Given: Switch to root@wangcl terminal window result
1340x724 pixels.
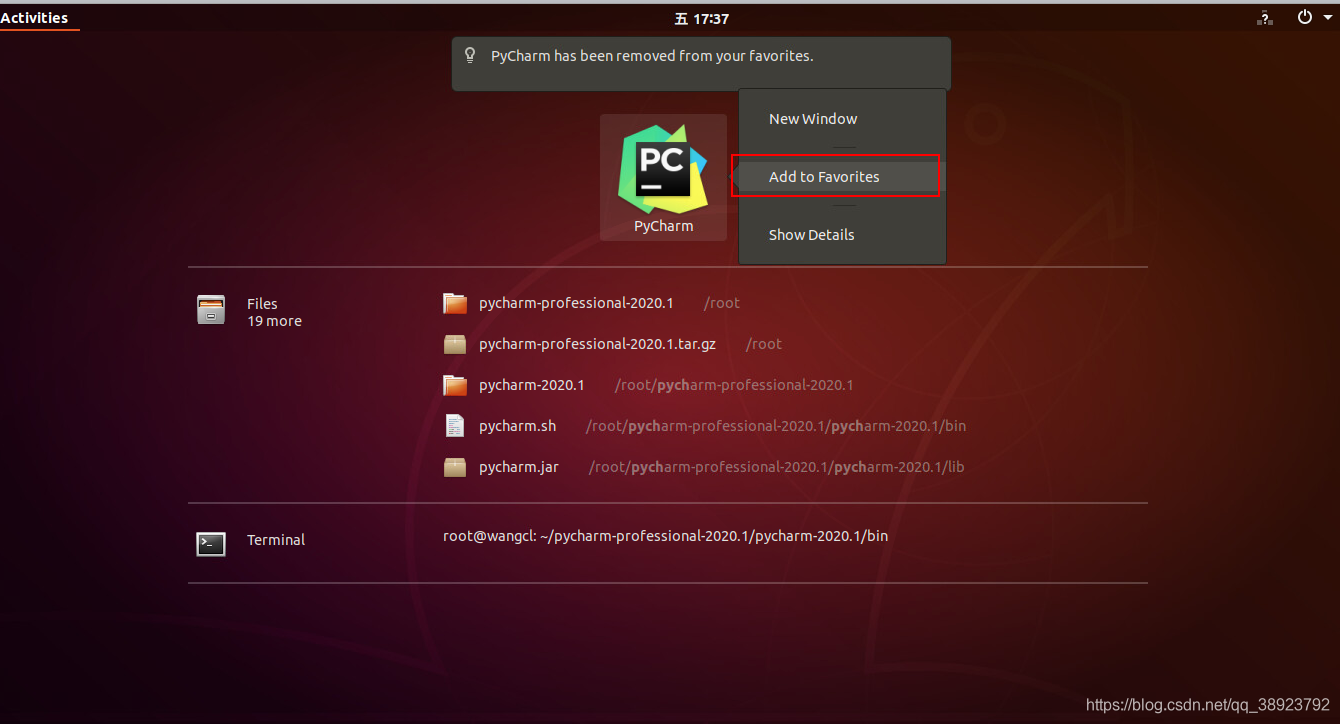Looking at the screenshot, I should click(x=665, y=536).
